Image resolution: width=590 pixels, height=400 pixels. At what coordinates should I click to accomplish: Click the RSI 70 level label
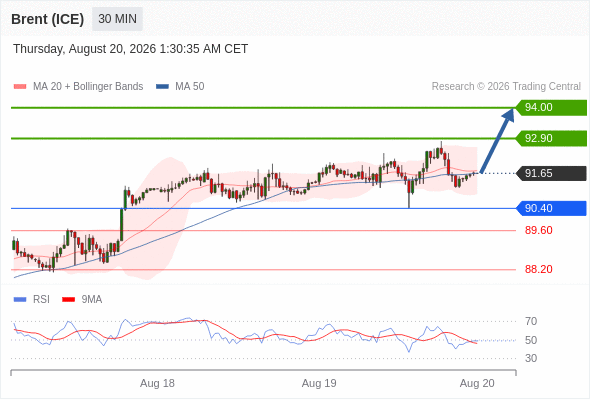point(531,321)
